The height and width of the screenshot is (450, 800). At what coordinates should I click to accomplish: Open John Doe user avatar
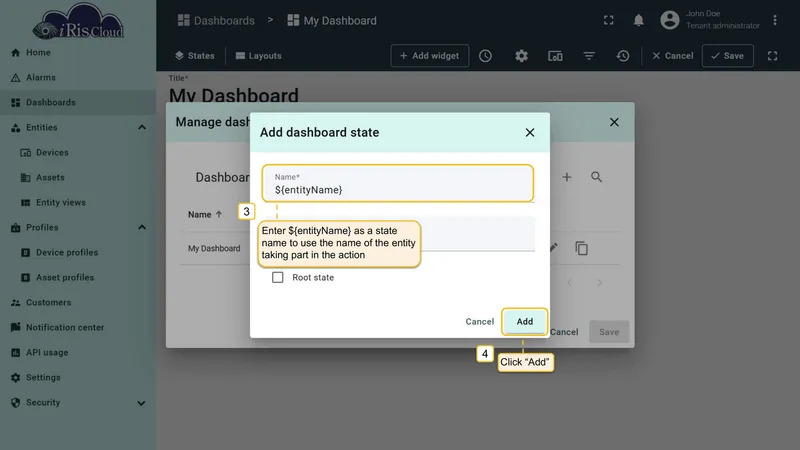(x=669, y=20)
